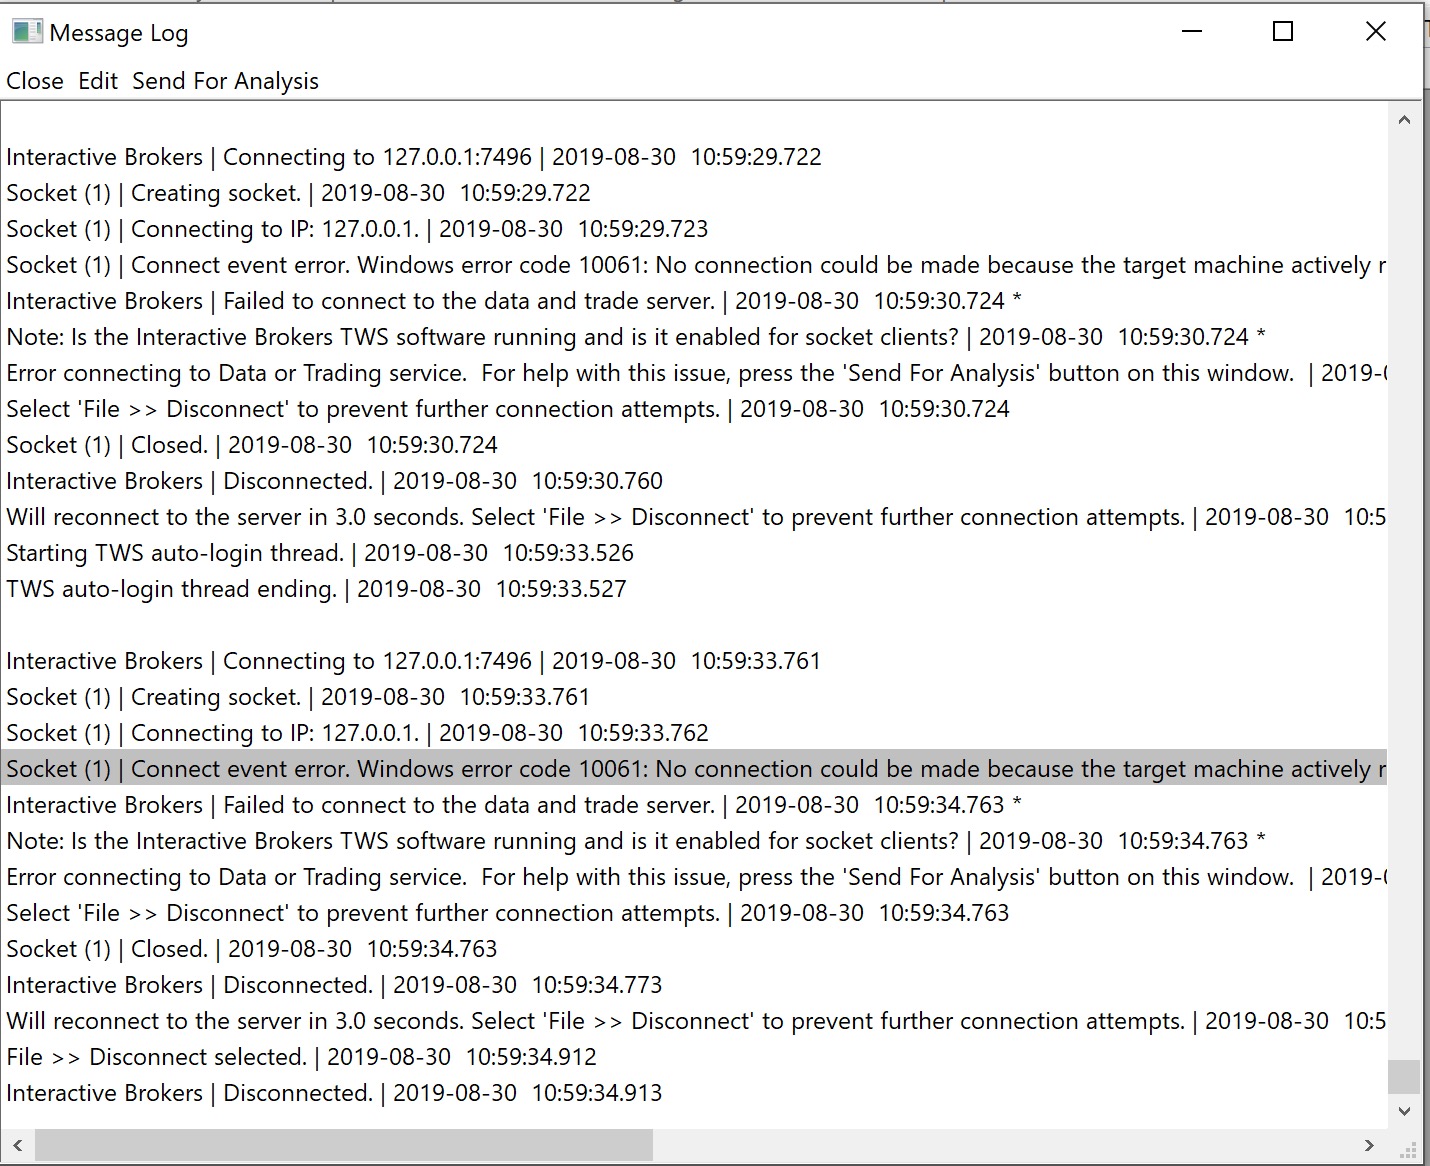This screenshot has width=1430, height=1166.
Task: Select the TWS software Note line at 10:59:30.724
Action: [636, 337]
